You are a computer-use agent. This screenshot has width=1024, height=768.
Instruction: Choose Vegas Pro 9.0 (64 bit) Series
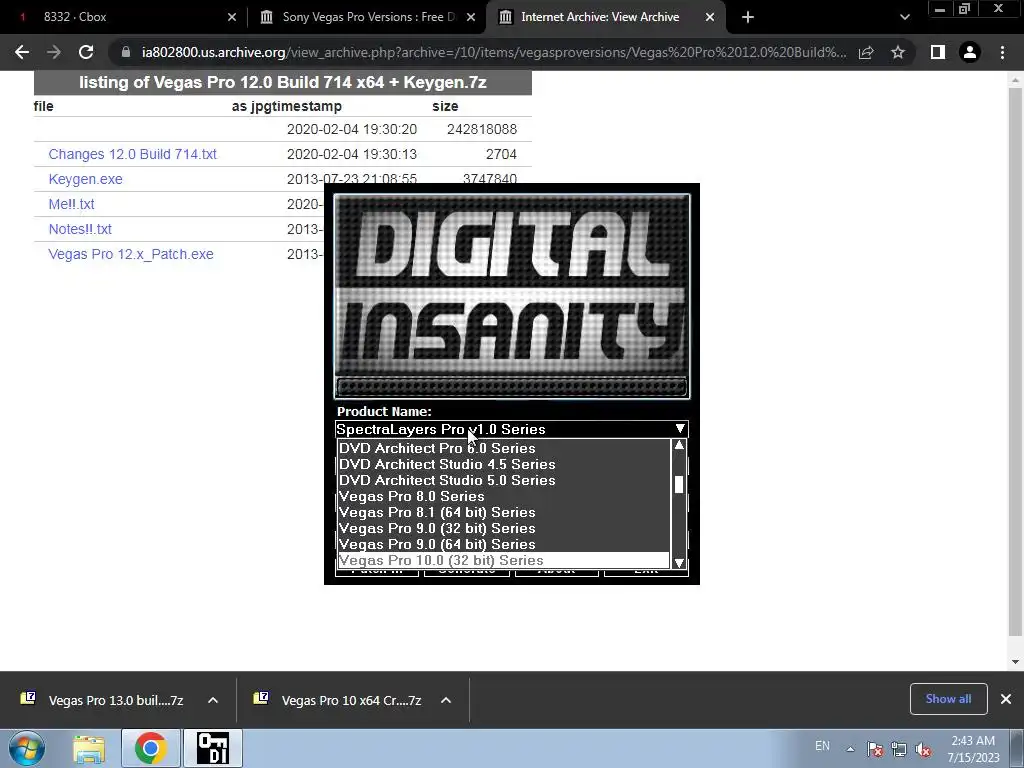click(x=504, y=544)
